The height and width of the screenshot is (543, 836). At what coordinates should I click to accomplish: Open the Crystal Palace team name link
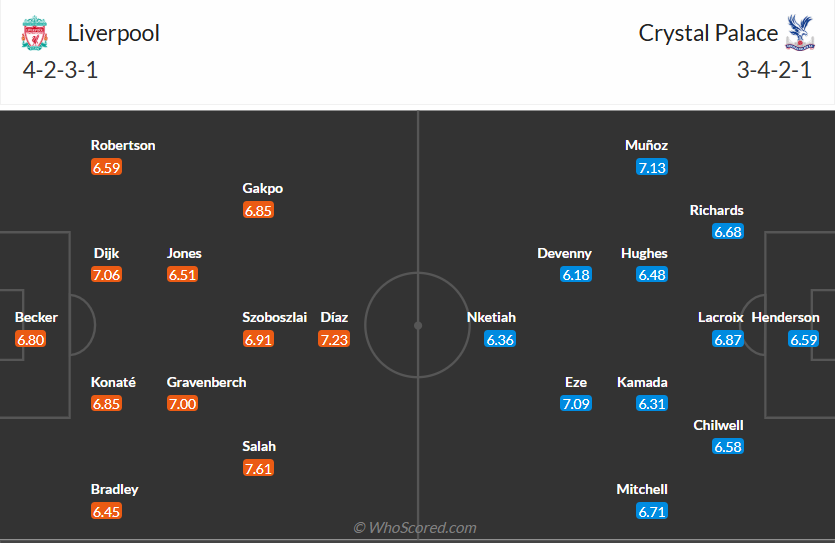click(708, 33)
